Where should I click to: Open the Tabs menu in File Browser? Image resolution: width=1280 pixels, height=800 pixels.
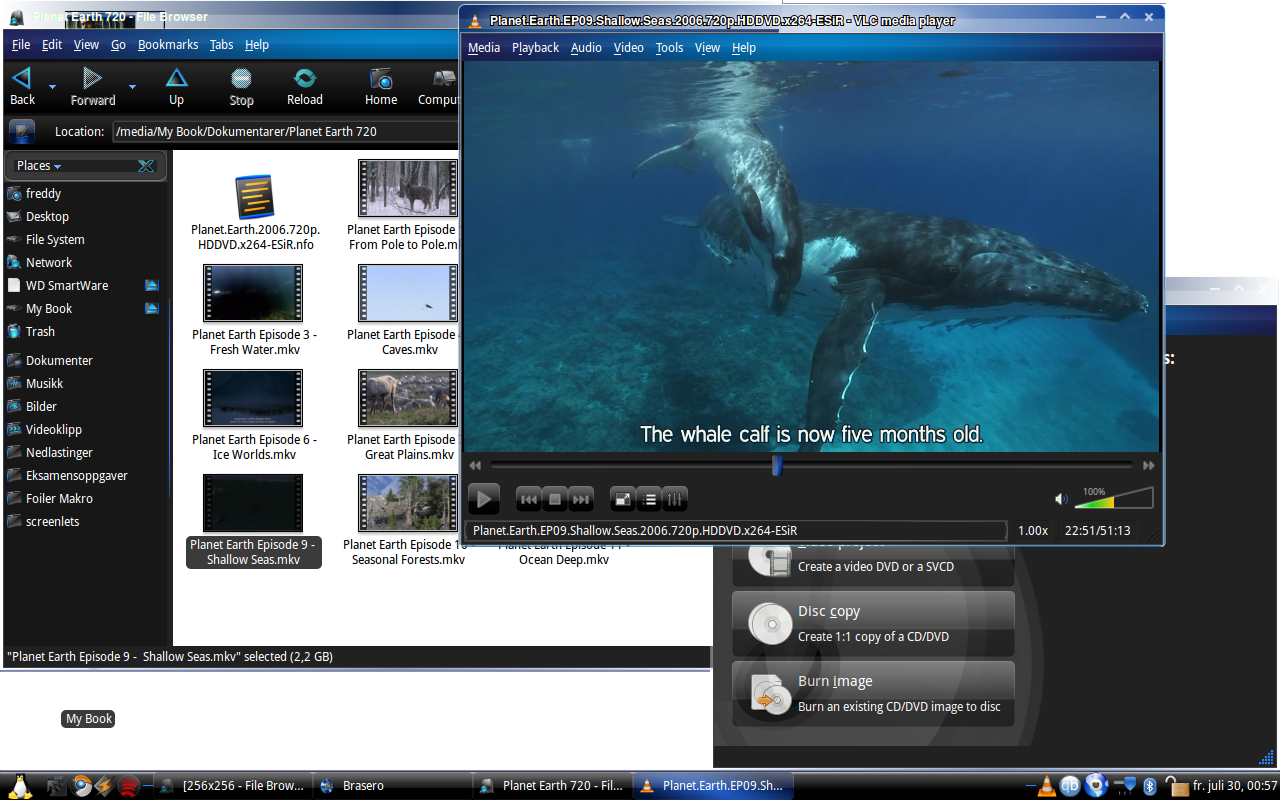pyautogui.click(x=222, y=45)
